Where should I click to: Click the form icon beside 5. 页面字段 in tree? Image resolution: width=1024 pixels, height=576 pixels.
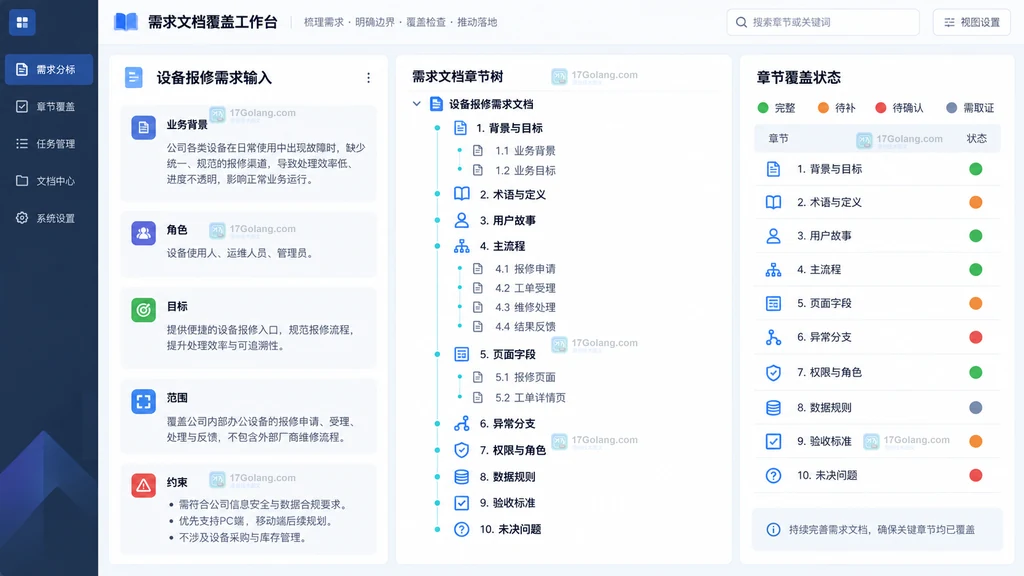click(x=462, y=354)
